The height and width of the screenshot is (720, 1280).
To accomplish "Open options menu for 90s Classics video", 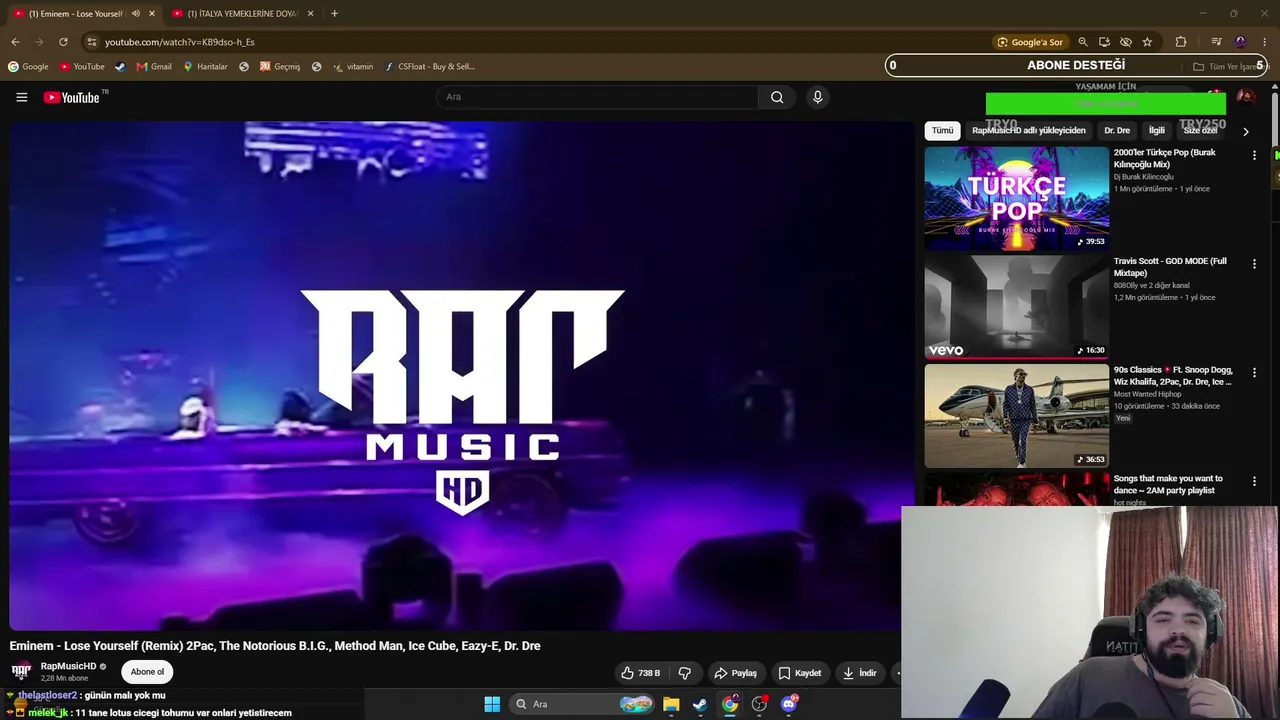I will [1254, 372].
